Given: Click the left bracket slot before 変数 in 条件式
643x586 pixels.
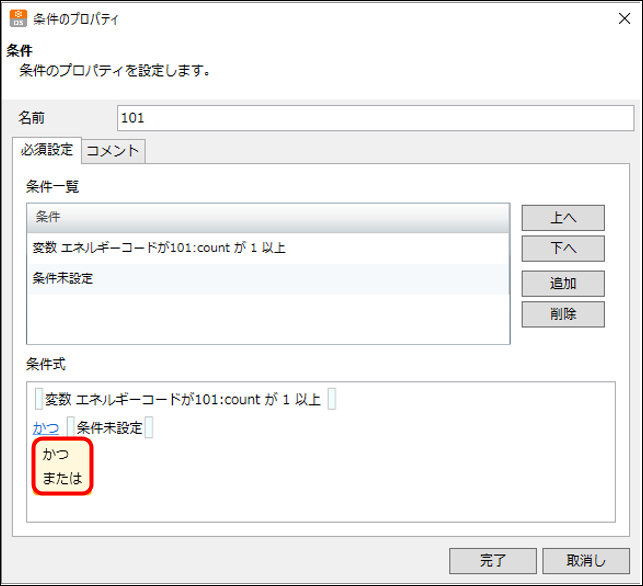Looking at the screenshot, I should tap(38, 400).
